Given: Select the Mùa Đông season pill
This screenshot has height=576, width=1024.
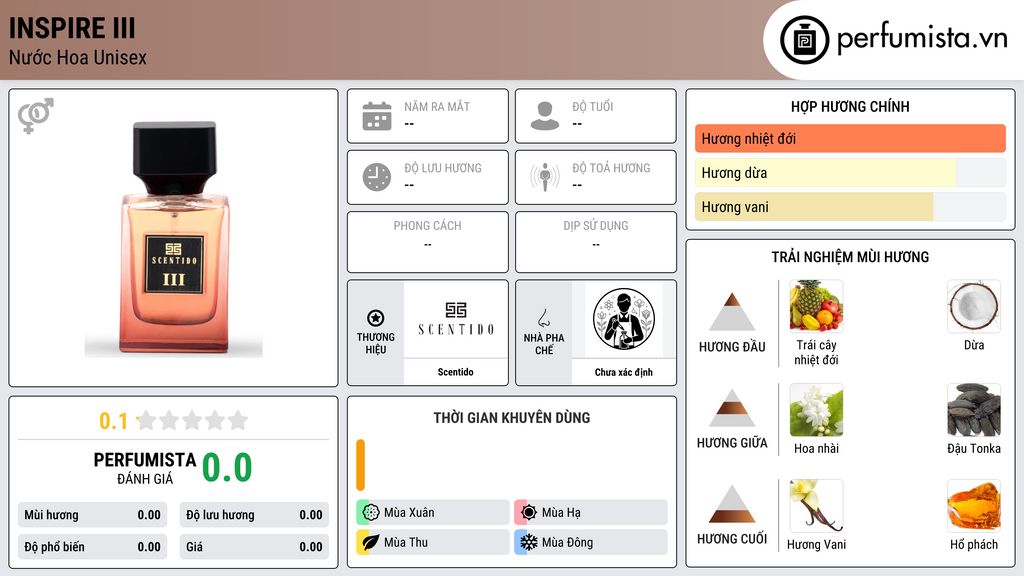Looking at the screenshot, I should click(591, 542).
